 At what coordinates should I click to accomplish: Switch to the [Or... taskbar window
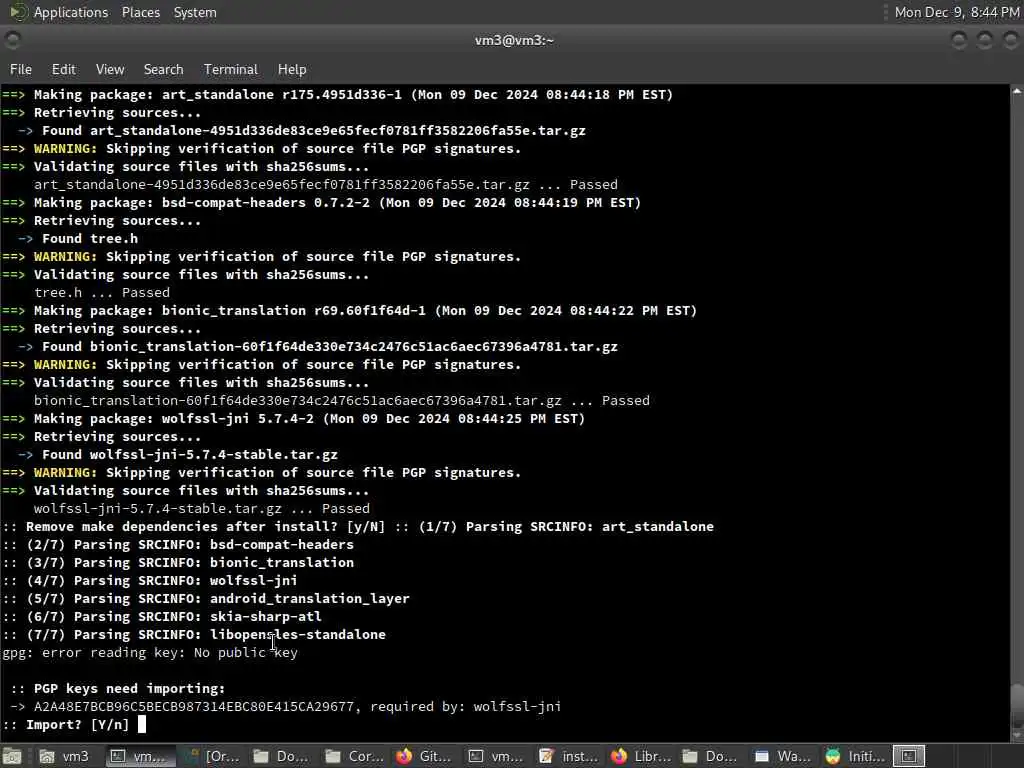tap(212, 756)
